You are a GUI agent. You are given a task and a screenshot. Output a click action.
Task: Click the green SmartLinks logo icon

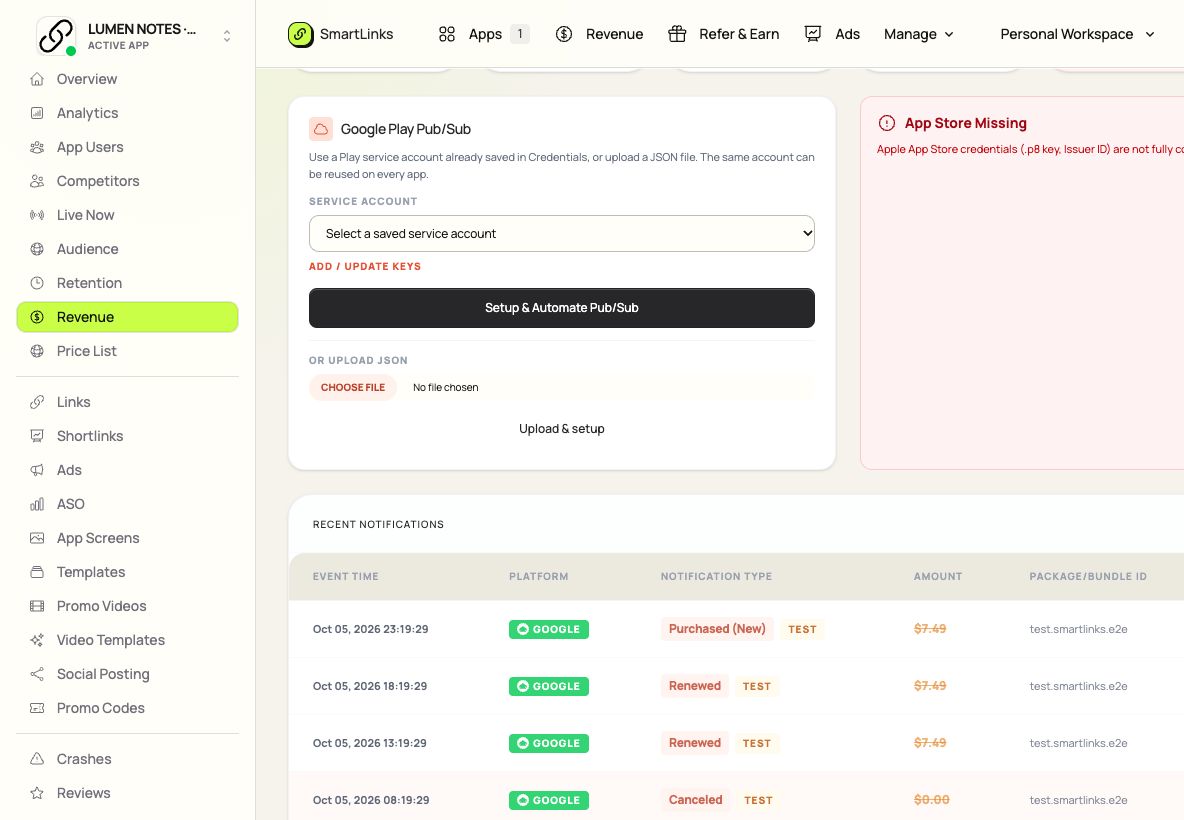[x=301, y=35]
